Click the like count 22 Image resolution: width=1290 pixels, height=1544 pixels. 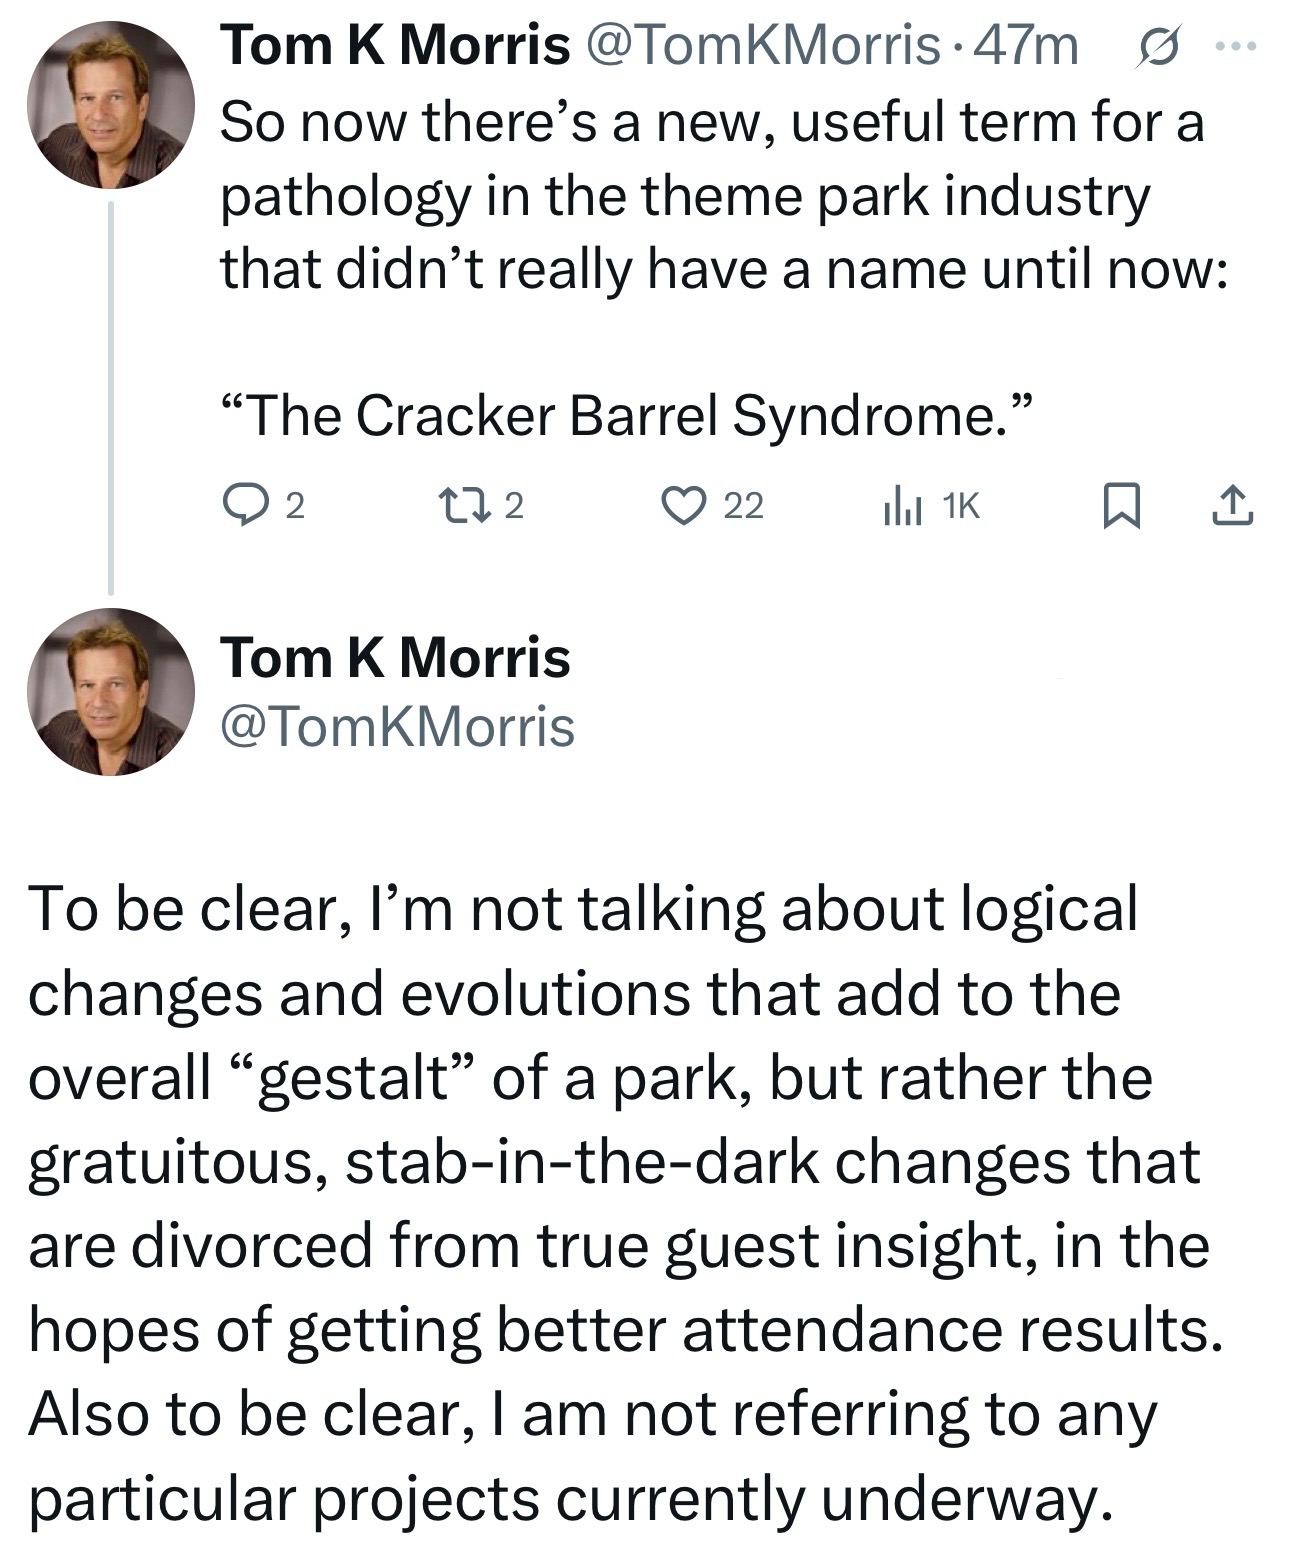click(743, 507)
